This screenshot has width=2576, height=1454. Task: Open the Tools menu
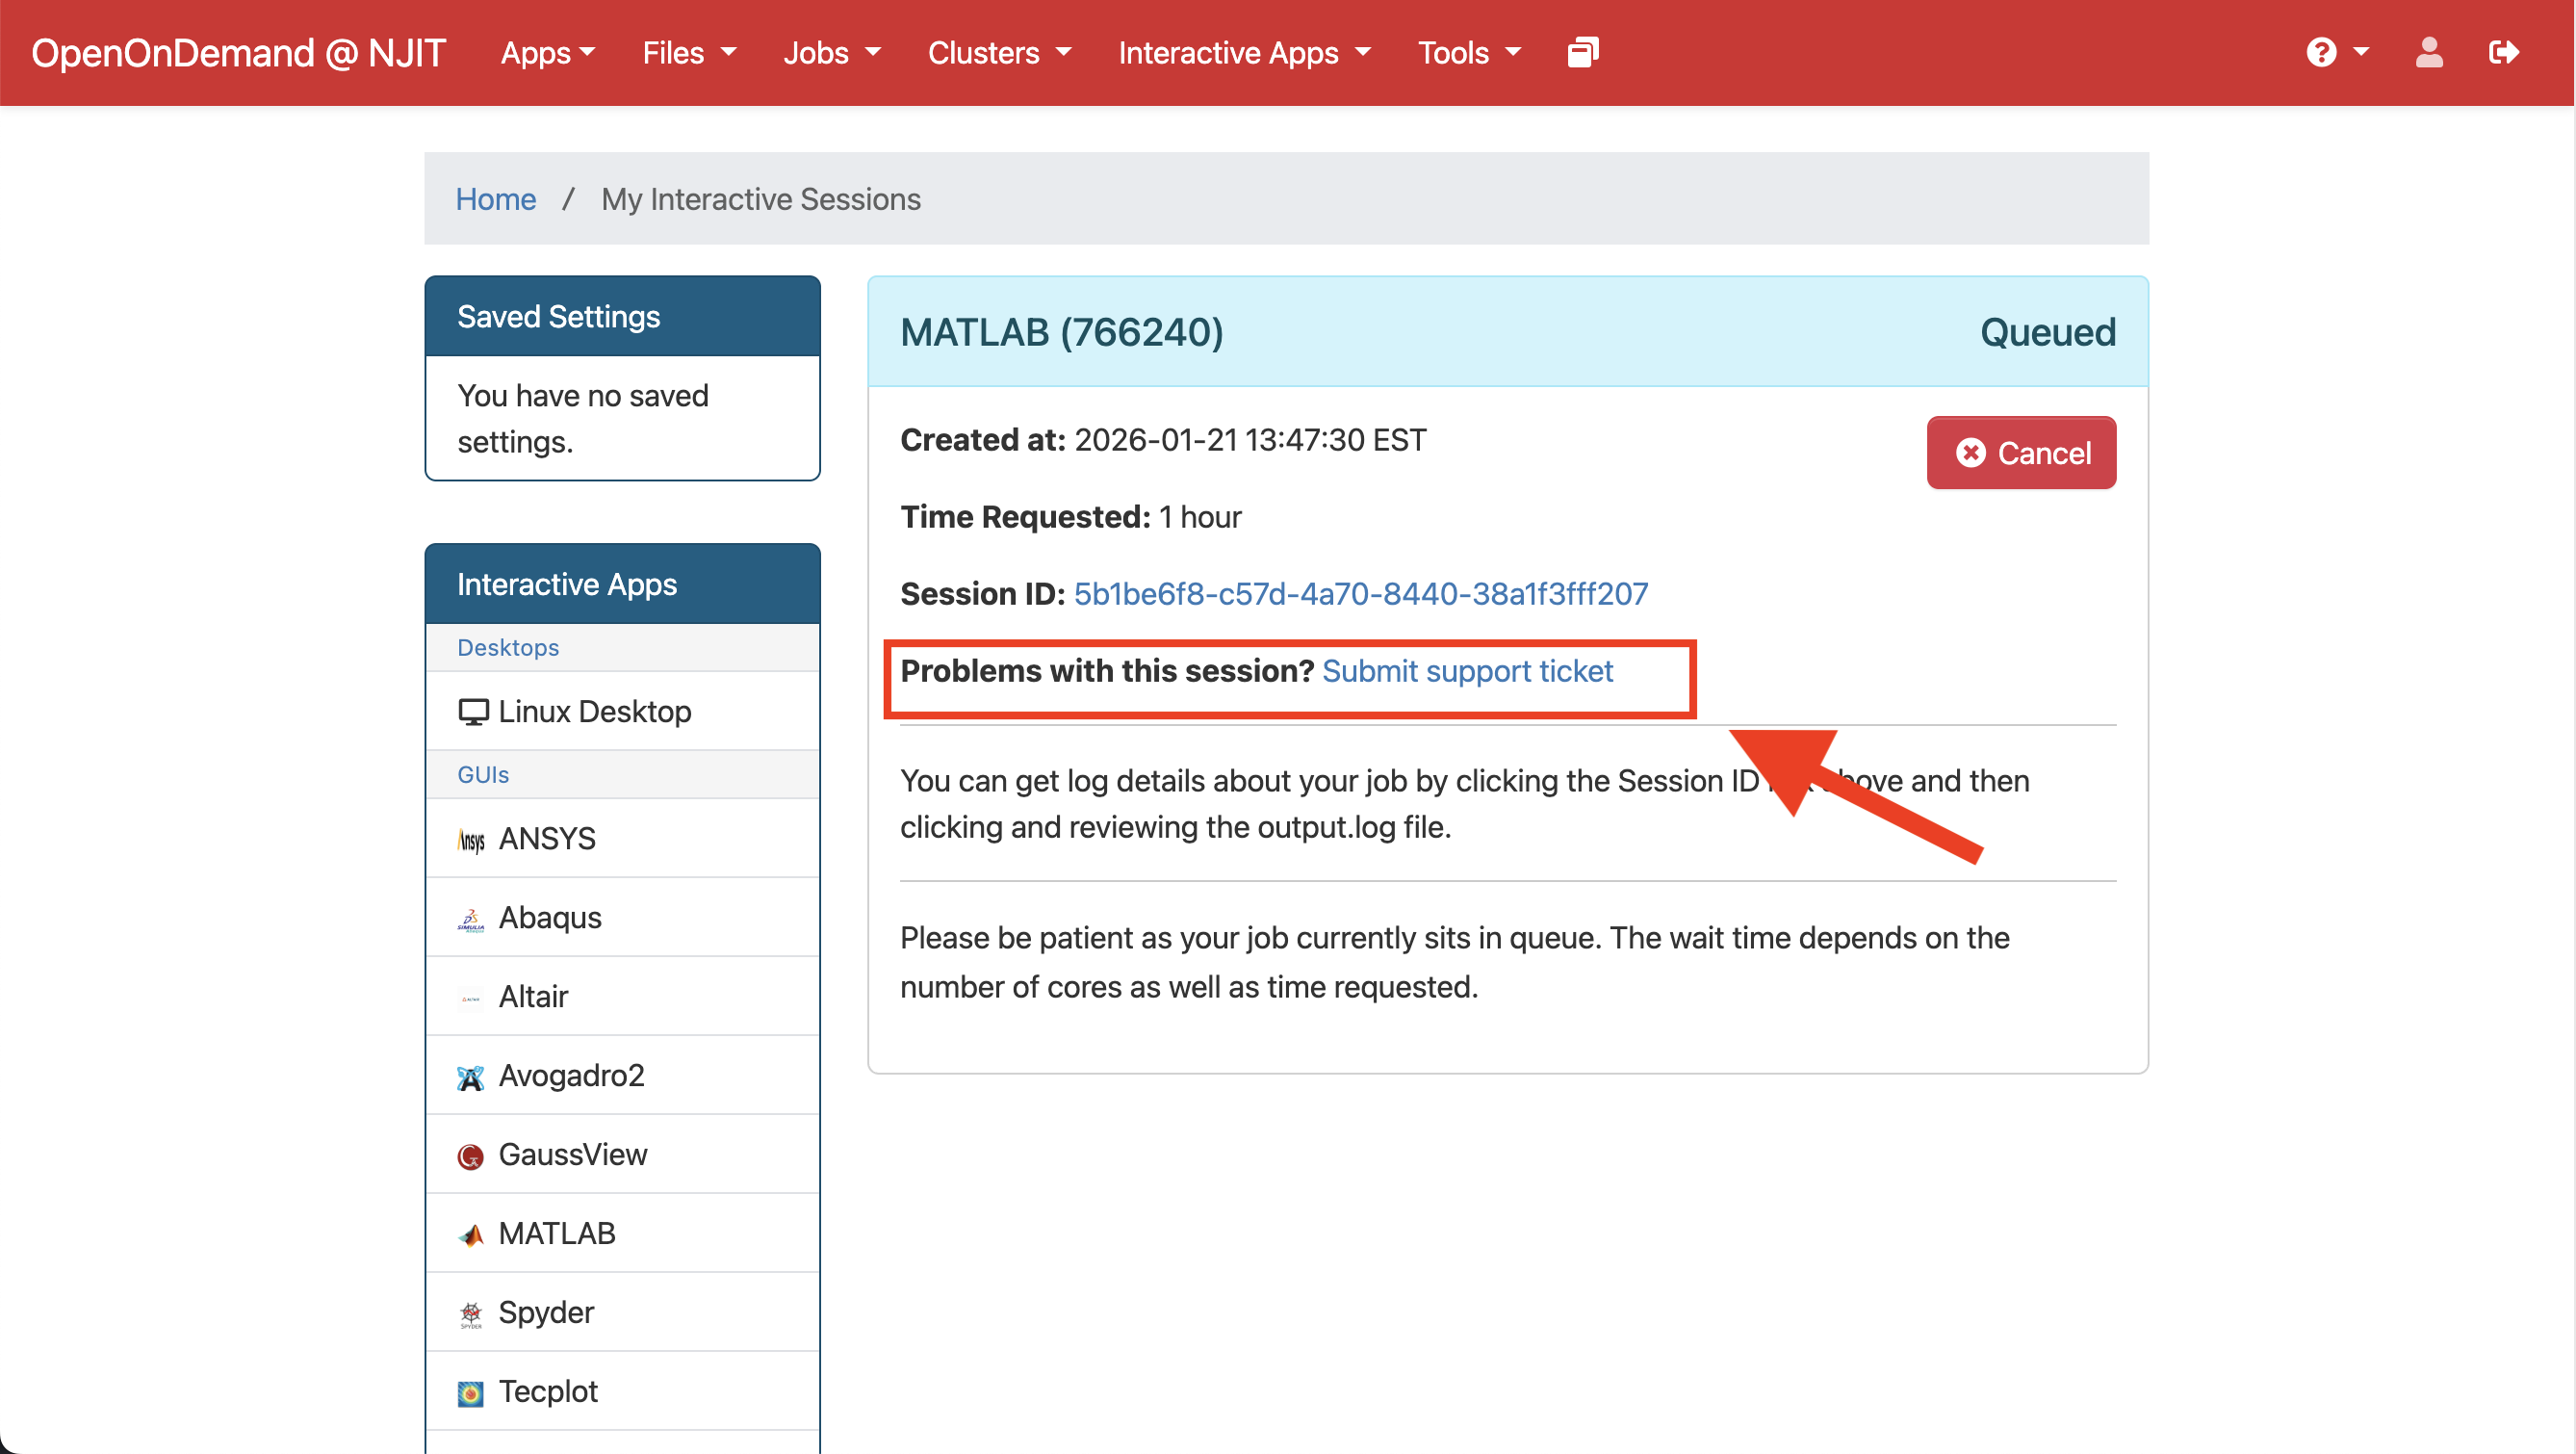pyautogui.click(x=1468, y=53)
